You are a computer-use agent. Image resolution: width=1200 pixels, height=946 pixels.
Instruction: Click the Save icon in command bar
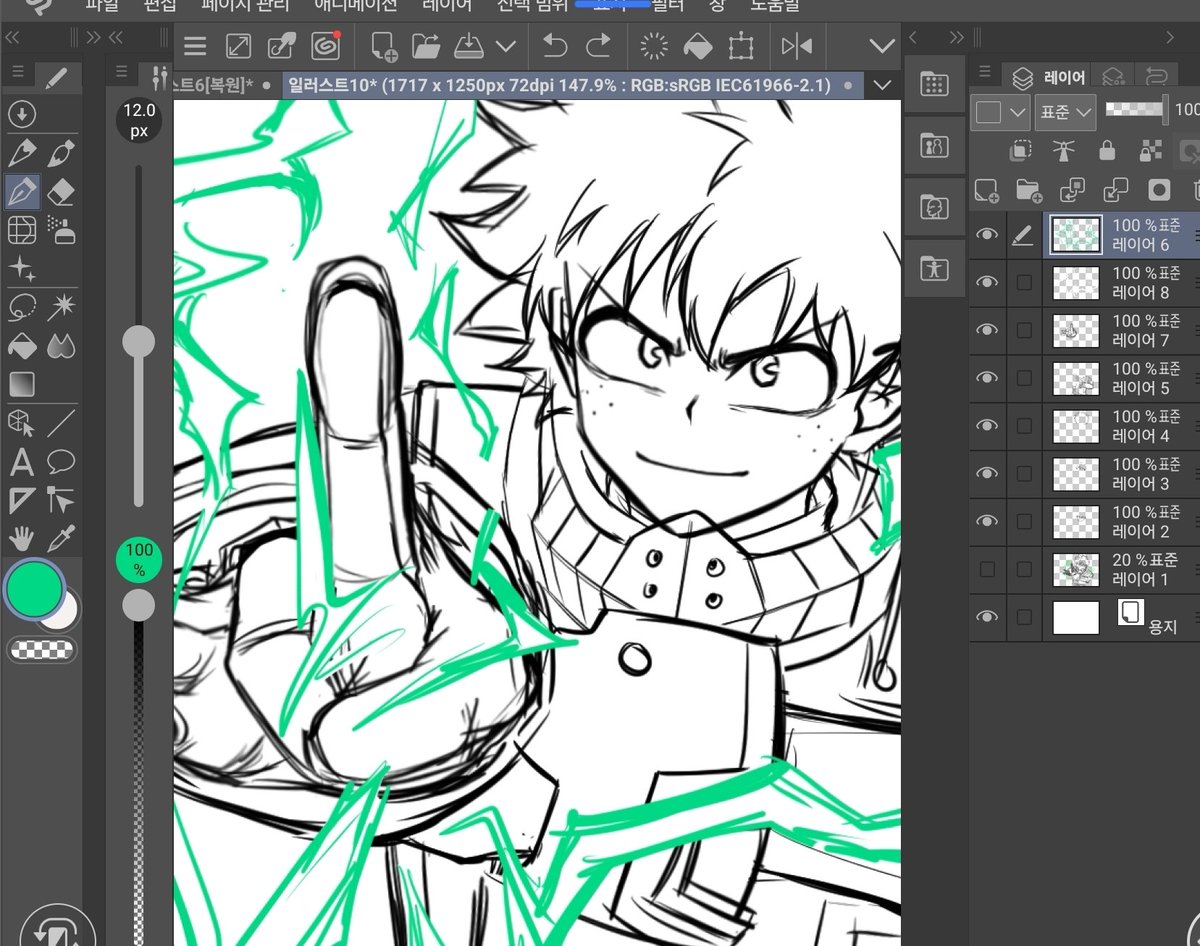[x=468, y=46]
